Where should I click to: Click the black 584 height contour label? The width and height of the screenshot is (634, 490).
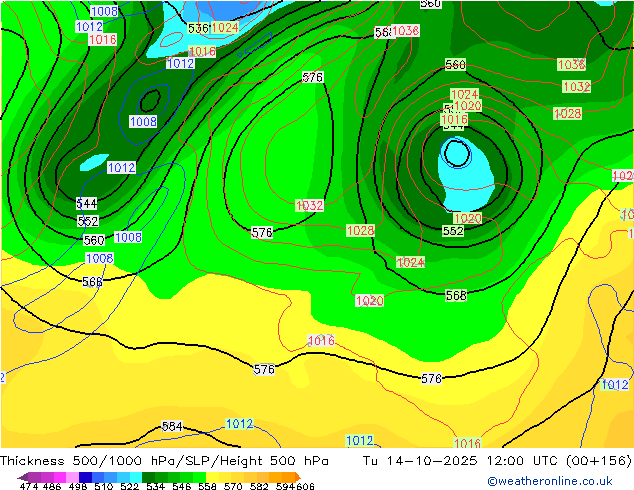(x=172, y=426)
